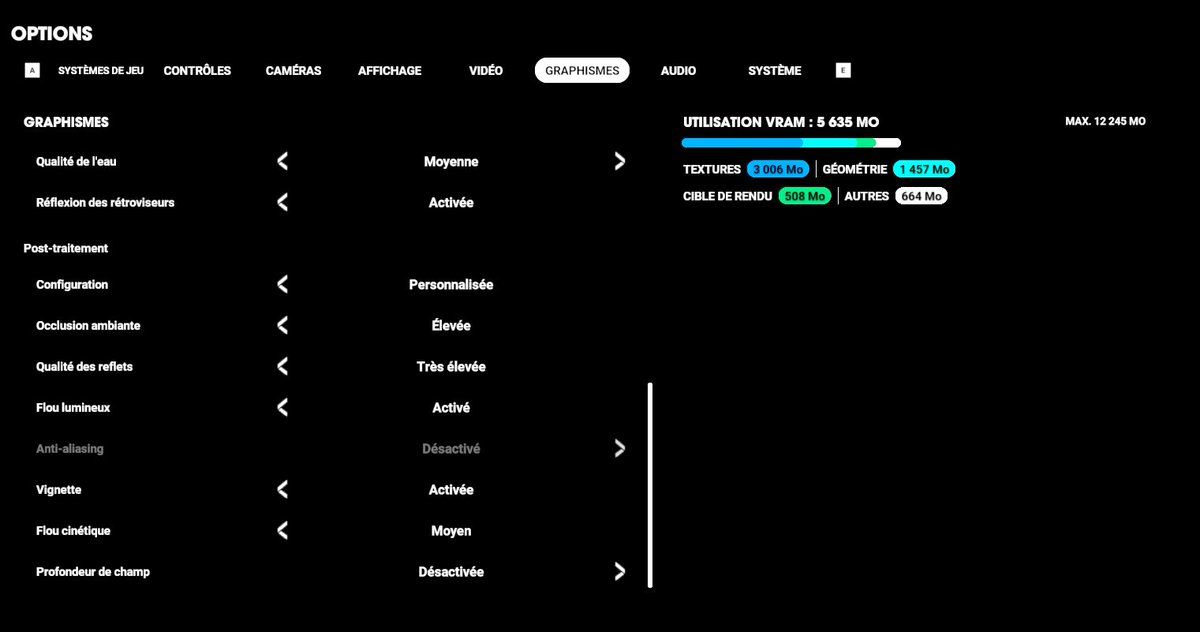Image resolution: width=1200 pixels, height=632 pixels.
Task: Click left arrow for Flou lumineux
Action: [x=283, y=408]
